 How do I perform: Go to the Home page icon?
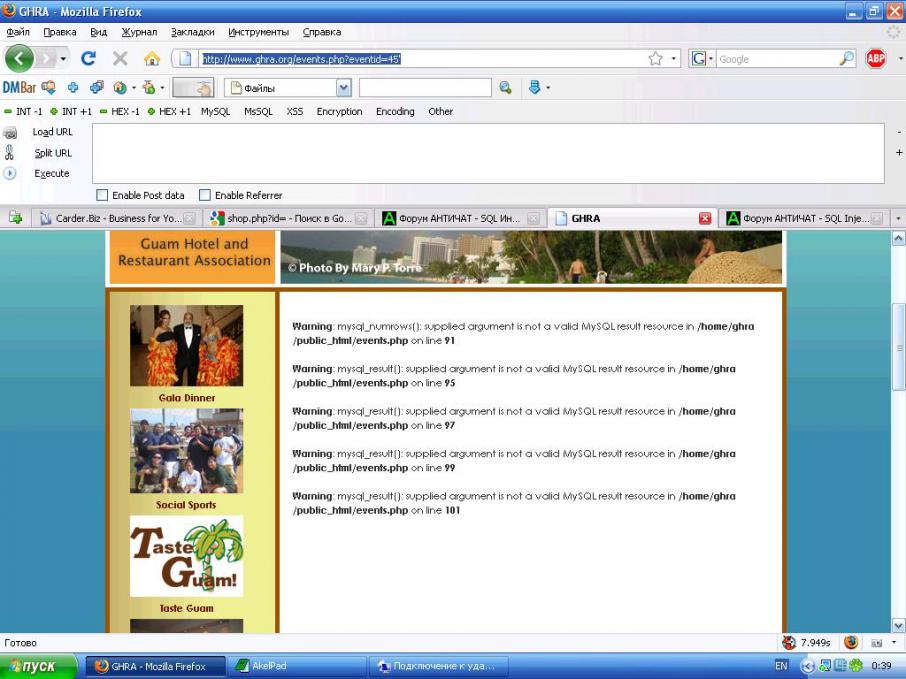coord(151,59)
